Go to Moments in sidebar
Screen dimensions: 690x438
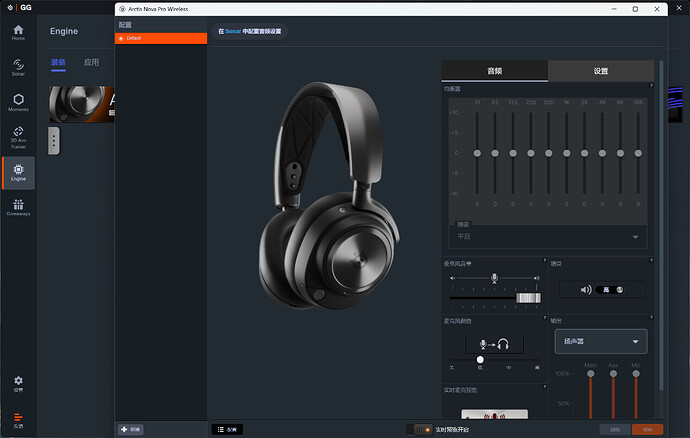18,102
